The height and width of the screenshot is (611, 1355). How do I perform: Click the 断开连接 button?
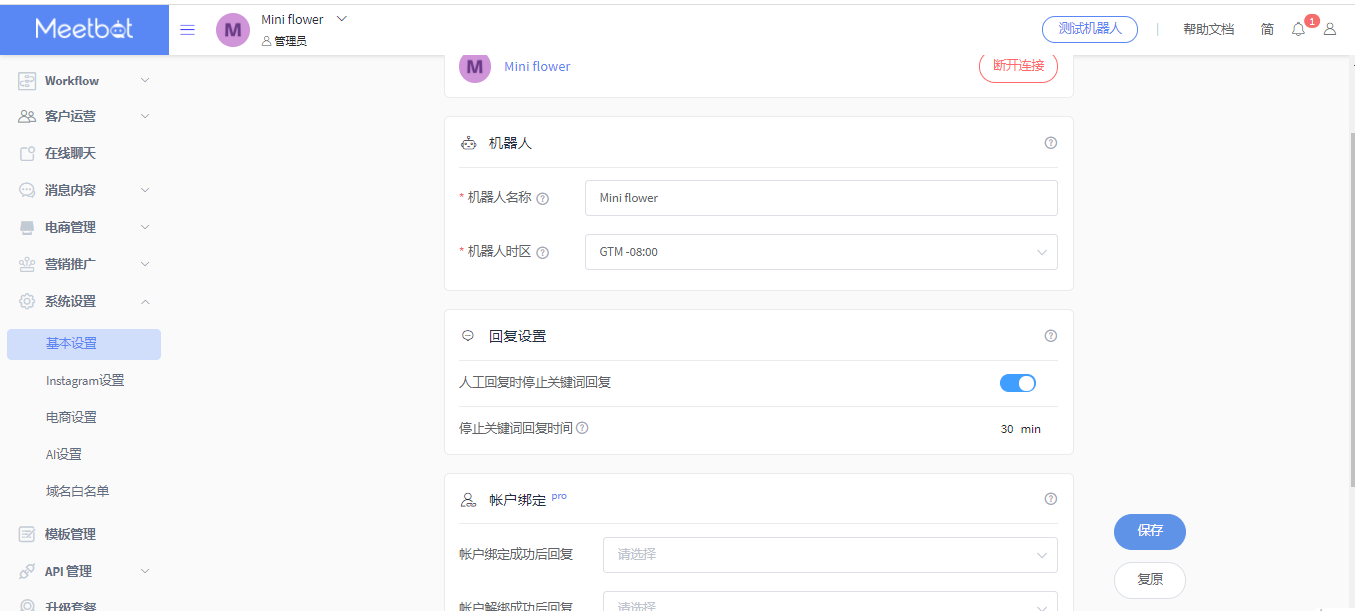coord(1018,66)
